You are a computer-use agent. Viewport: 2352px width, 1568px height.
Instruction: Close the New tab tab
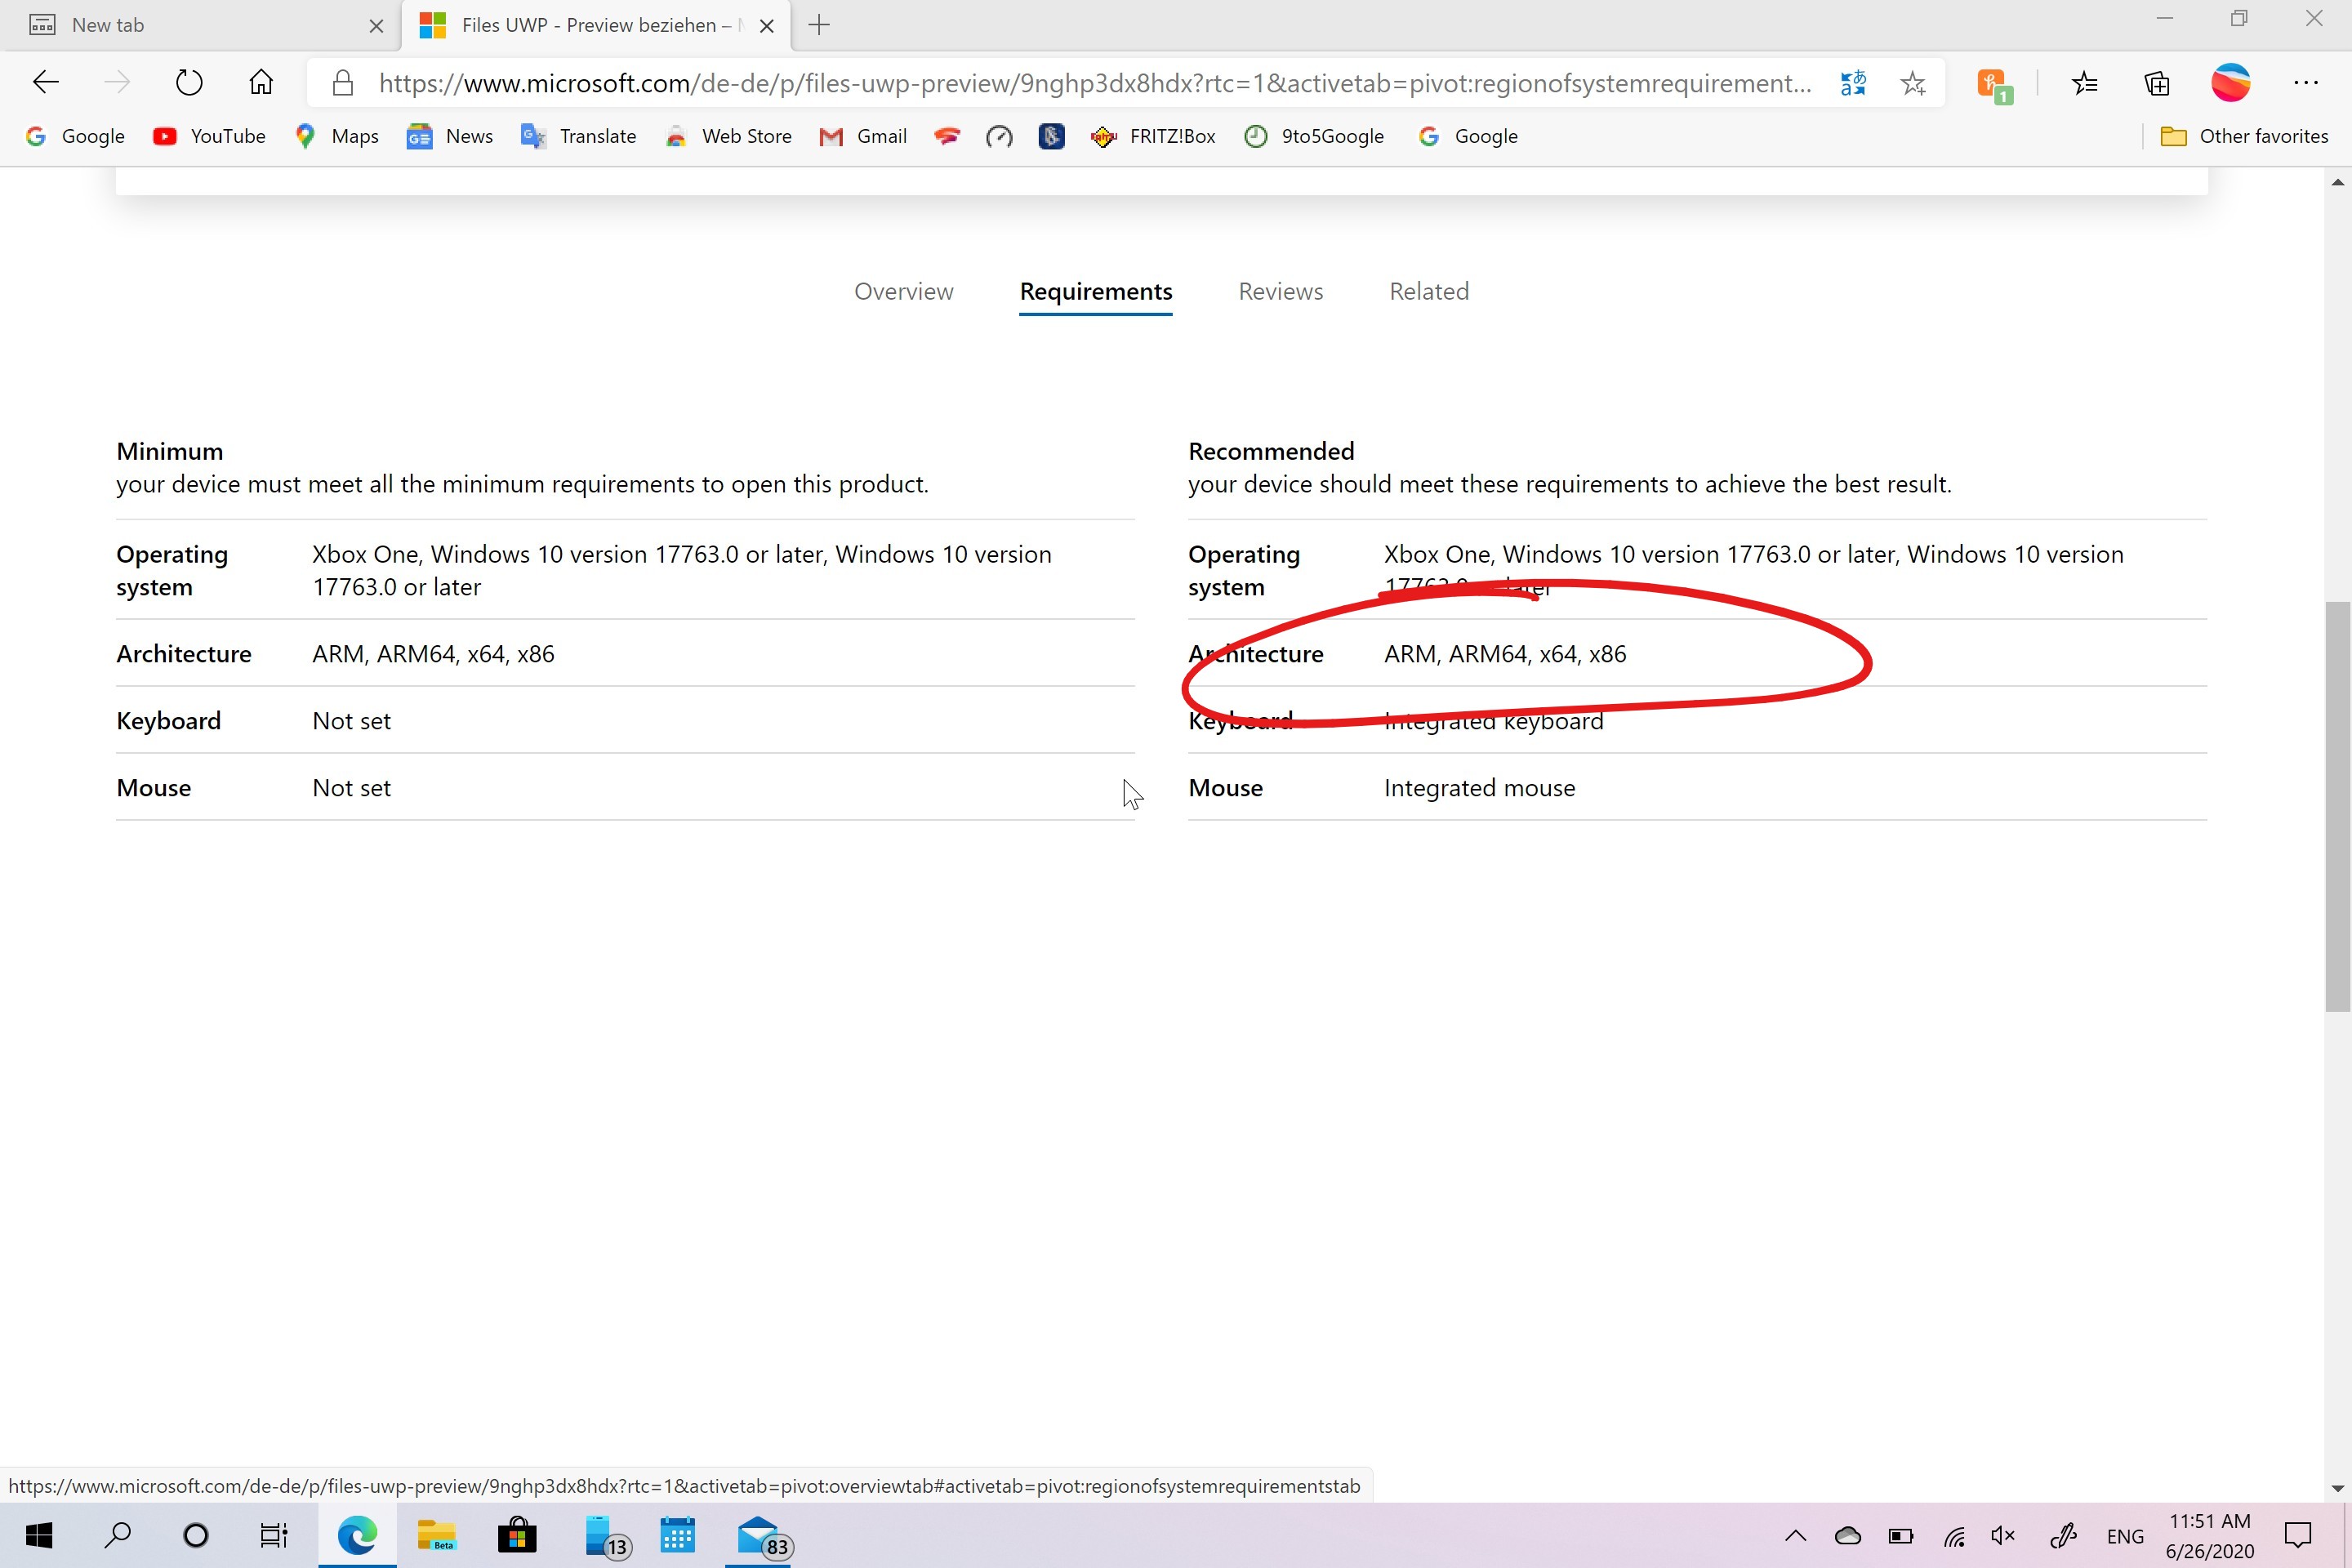point(377,26)
